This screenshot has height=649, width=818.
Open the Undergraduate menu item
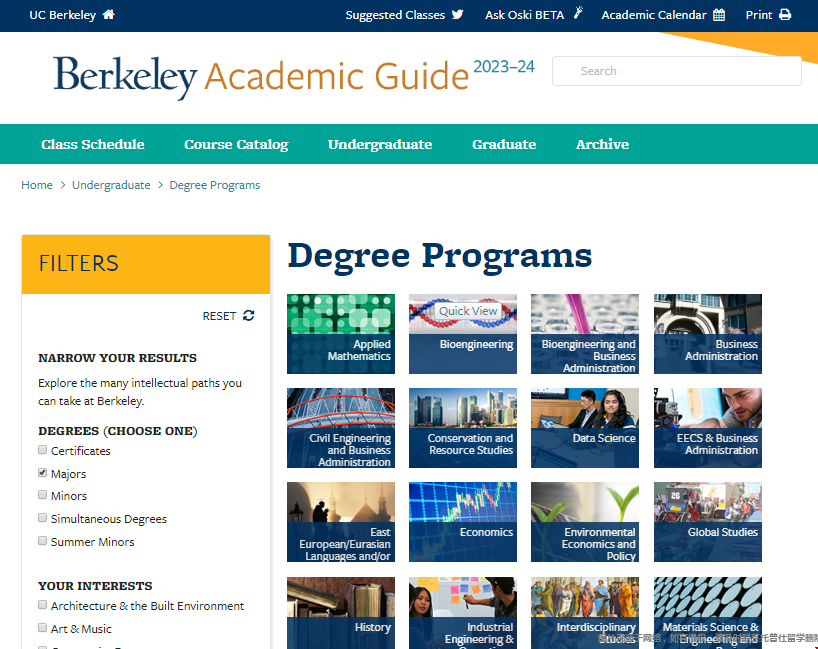[x=380, y=144]
